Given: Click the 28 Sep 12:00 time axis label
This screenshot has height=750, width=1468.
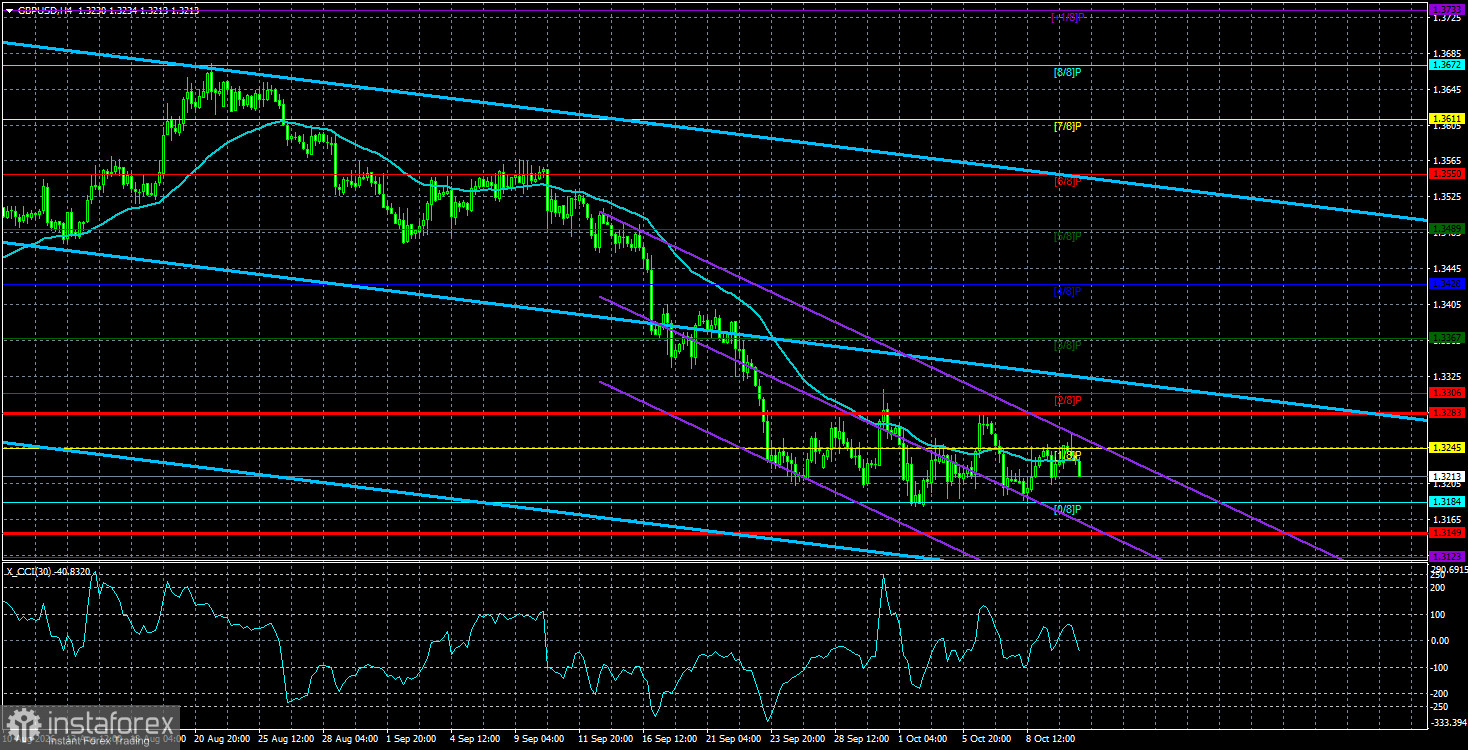Looking at the screenshot, I should (x=862, y=739).
